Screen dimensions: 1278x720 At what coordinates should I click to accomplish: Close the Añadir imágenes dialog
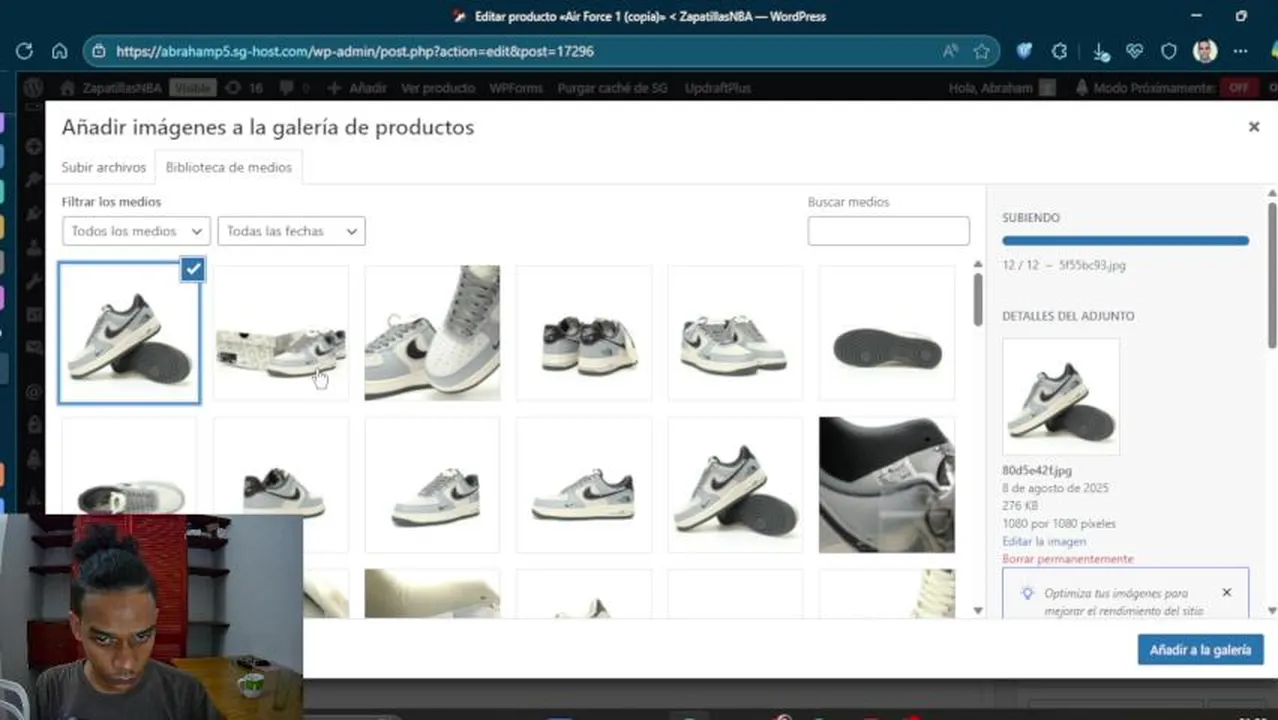[1253, 127]
